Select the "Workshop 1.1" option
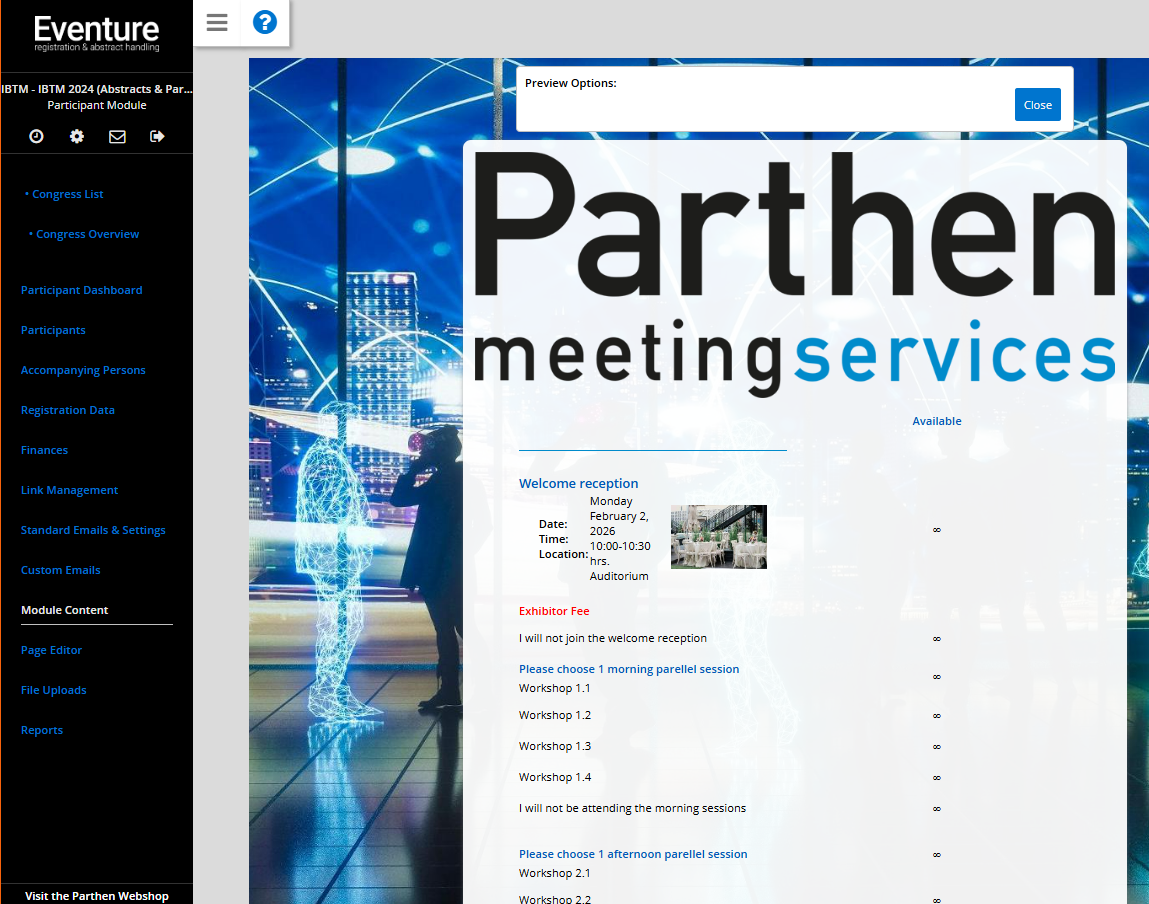 [x=555, y=688]
